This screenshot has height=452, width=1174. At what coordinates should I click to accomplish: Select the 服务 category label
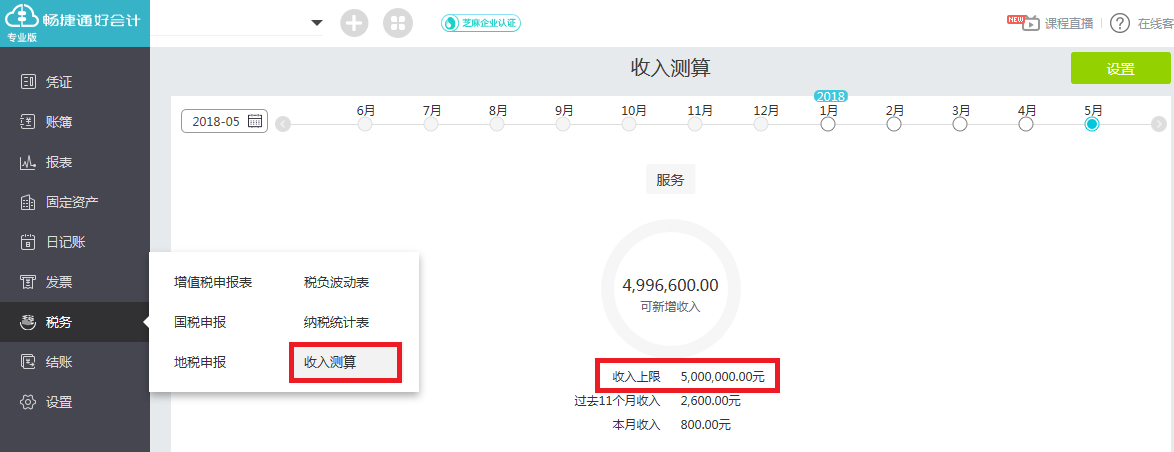click(670, 180)
